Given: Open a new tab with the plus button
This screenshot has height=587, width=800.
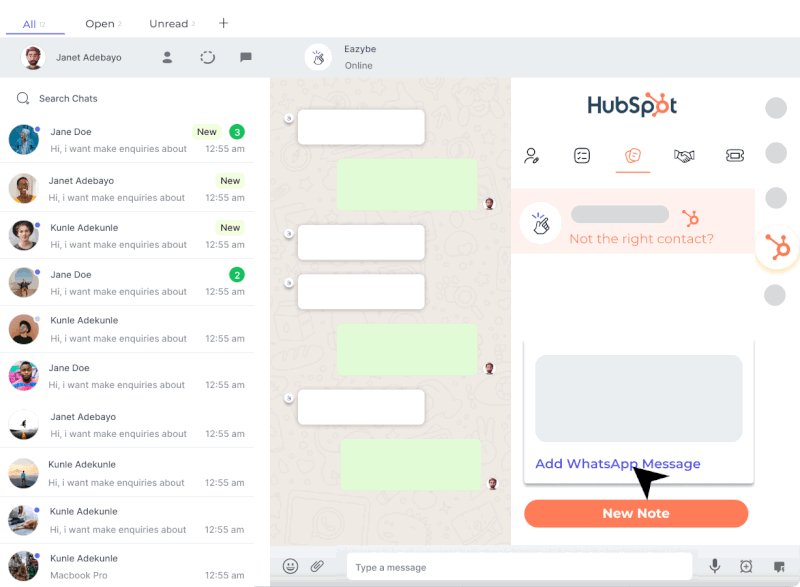Looking at the screenshot, I should point(222,22).
